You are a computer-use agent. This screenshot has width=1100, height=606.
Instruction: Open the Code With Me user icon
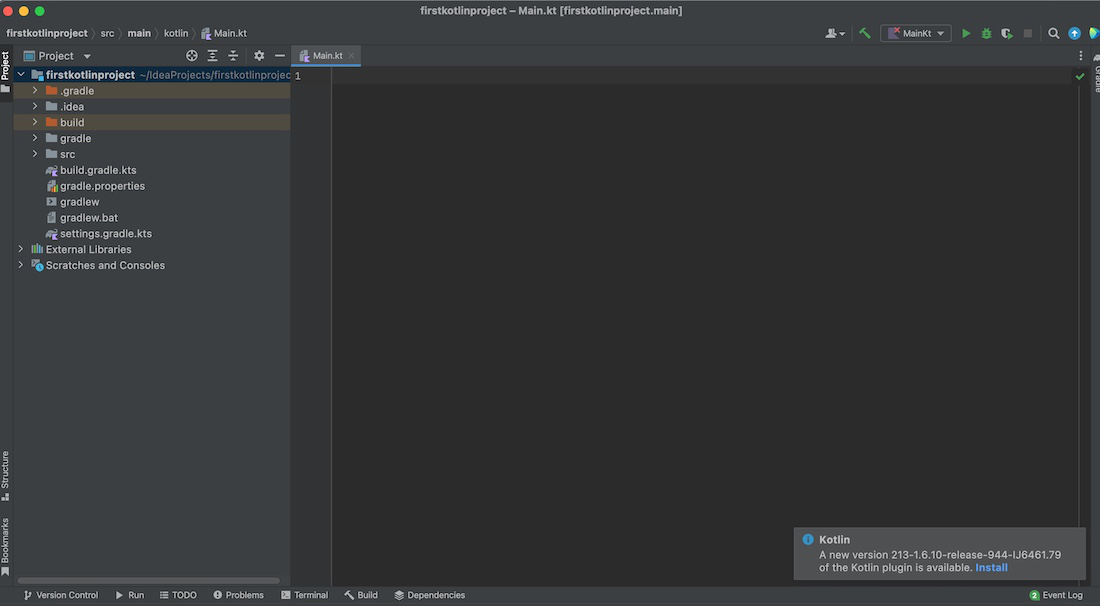point(834,33)
